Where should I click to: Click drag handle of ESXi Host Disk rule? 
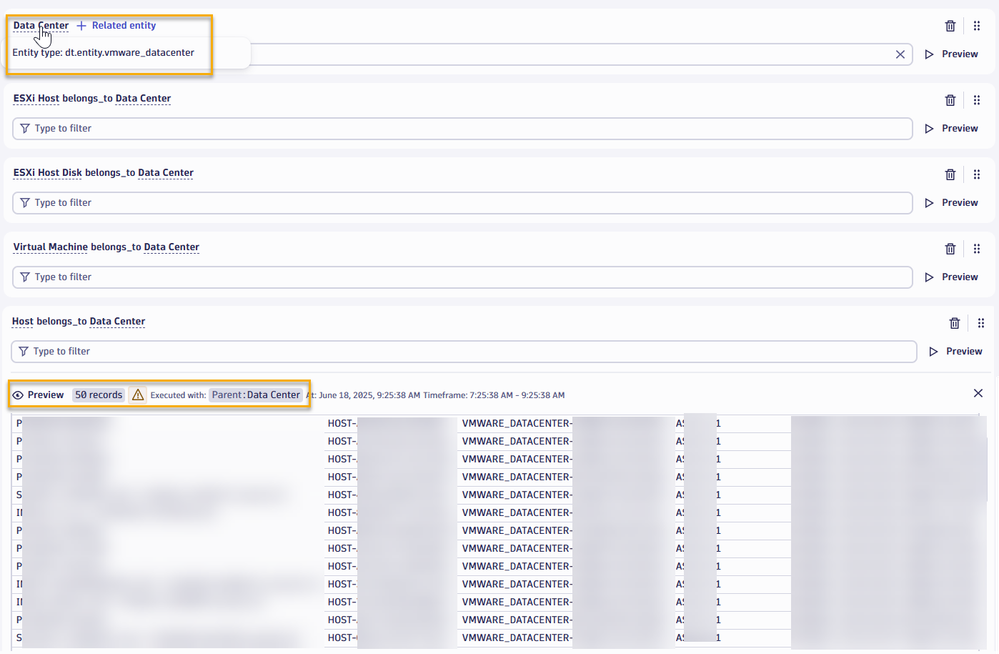tap(977, 175)
